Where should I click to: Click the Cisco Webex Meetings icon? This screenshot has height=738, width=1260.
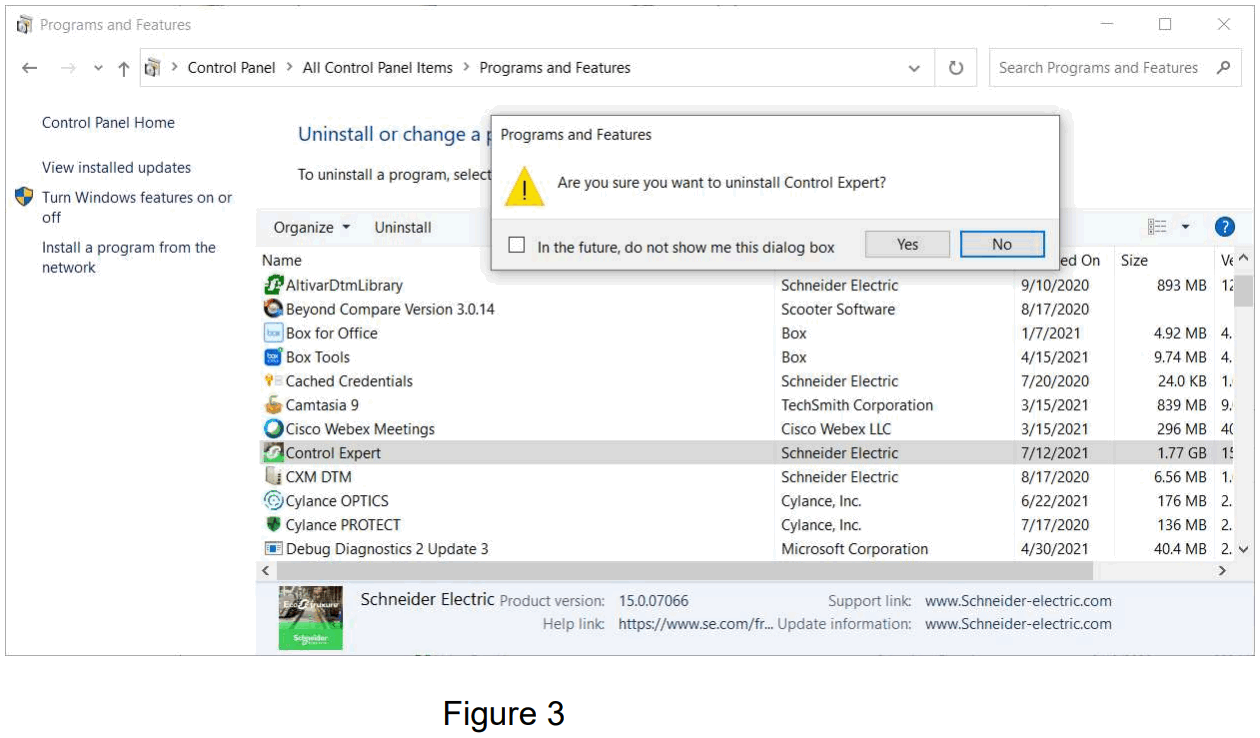271,429
